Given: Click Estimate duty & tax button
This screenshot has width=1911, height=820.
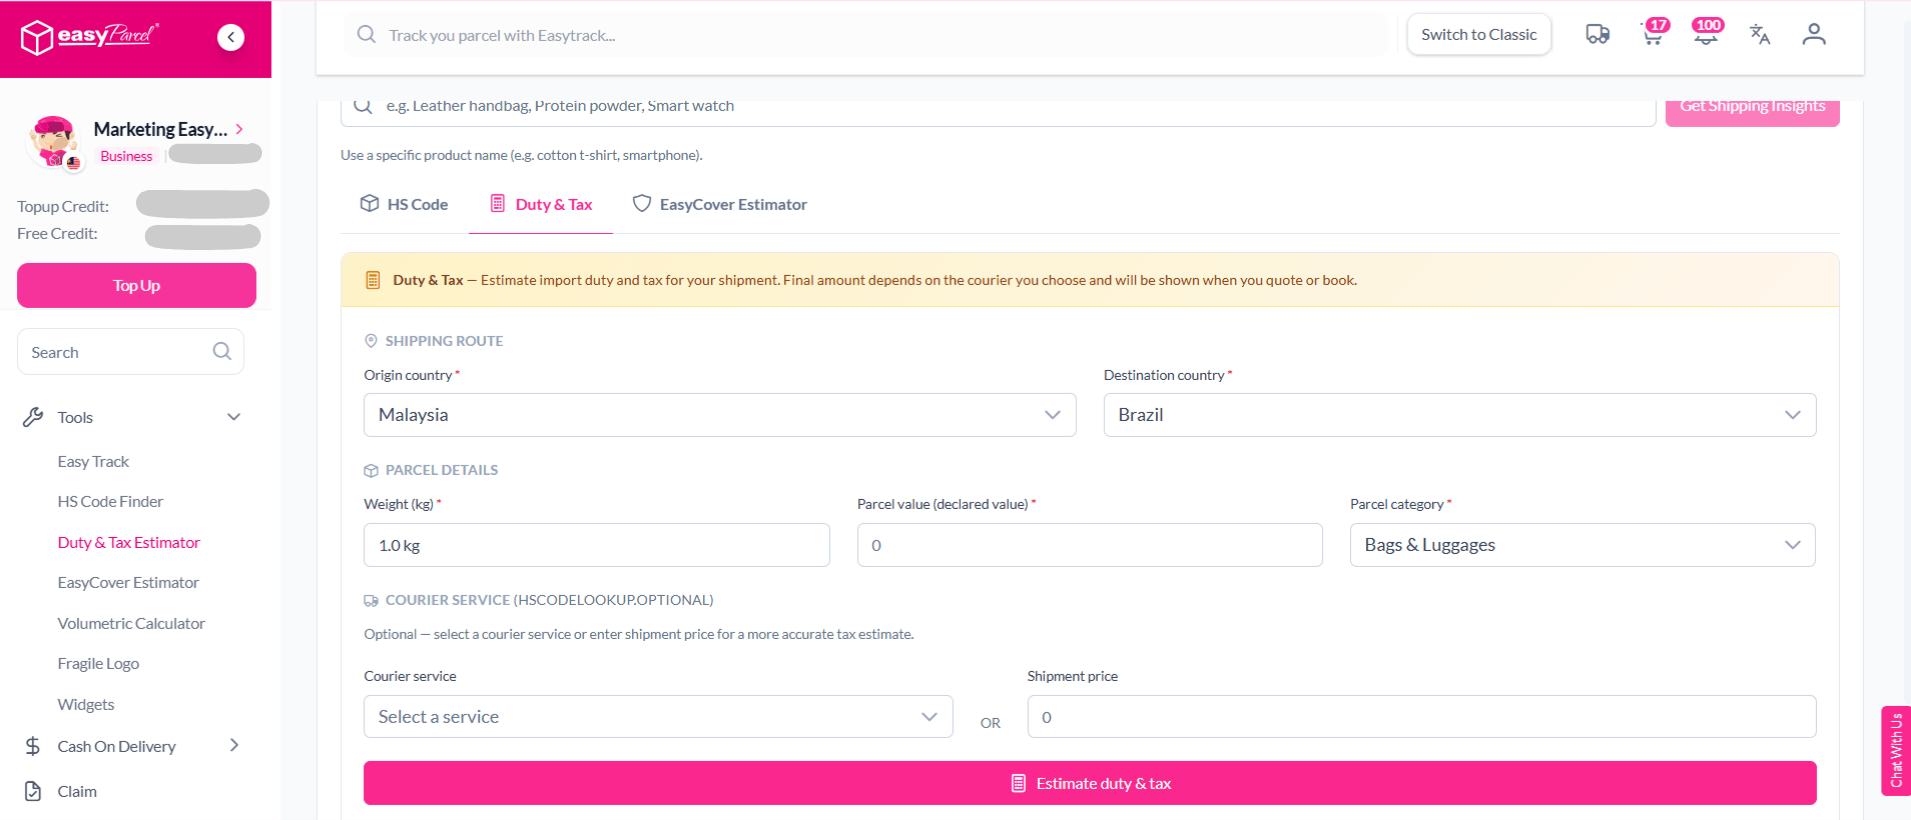Looking at the screenshot, I should 1090,783.
